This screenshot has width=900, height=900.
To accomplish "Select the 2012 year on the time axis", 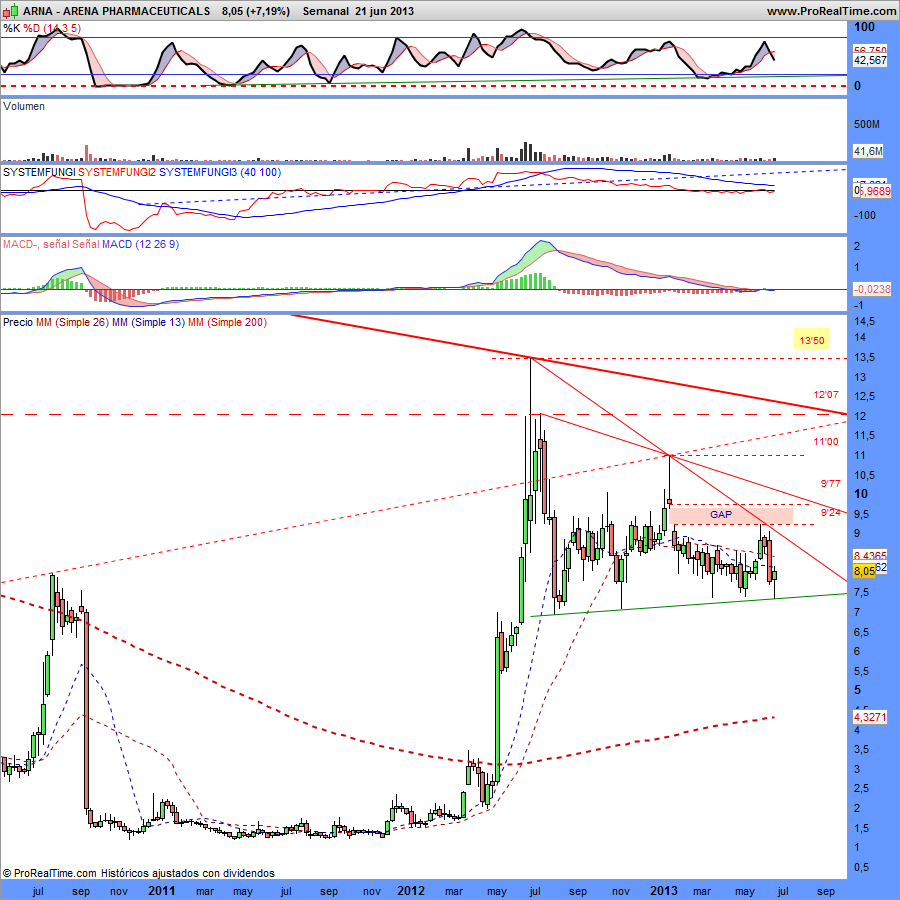I will click(x=410, y=891).
